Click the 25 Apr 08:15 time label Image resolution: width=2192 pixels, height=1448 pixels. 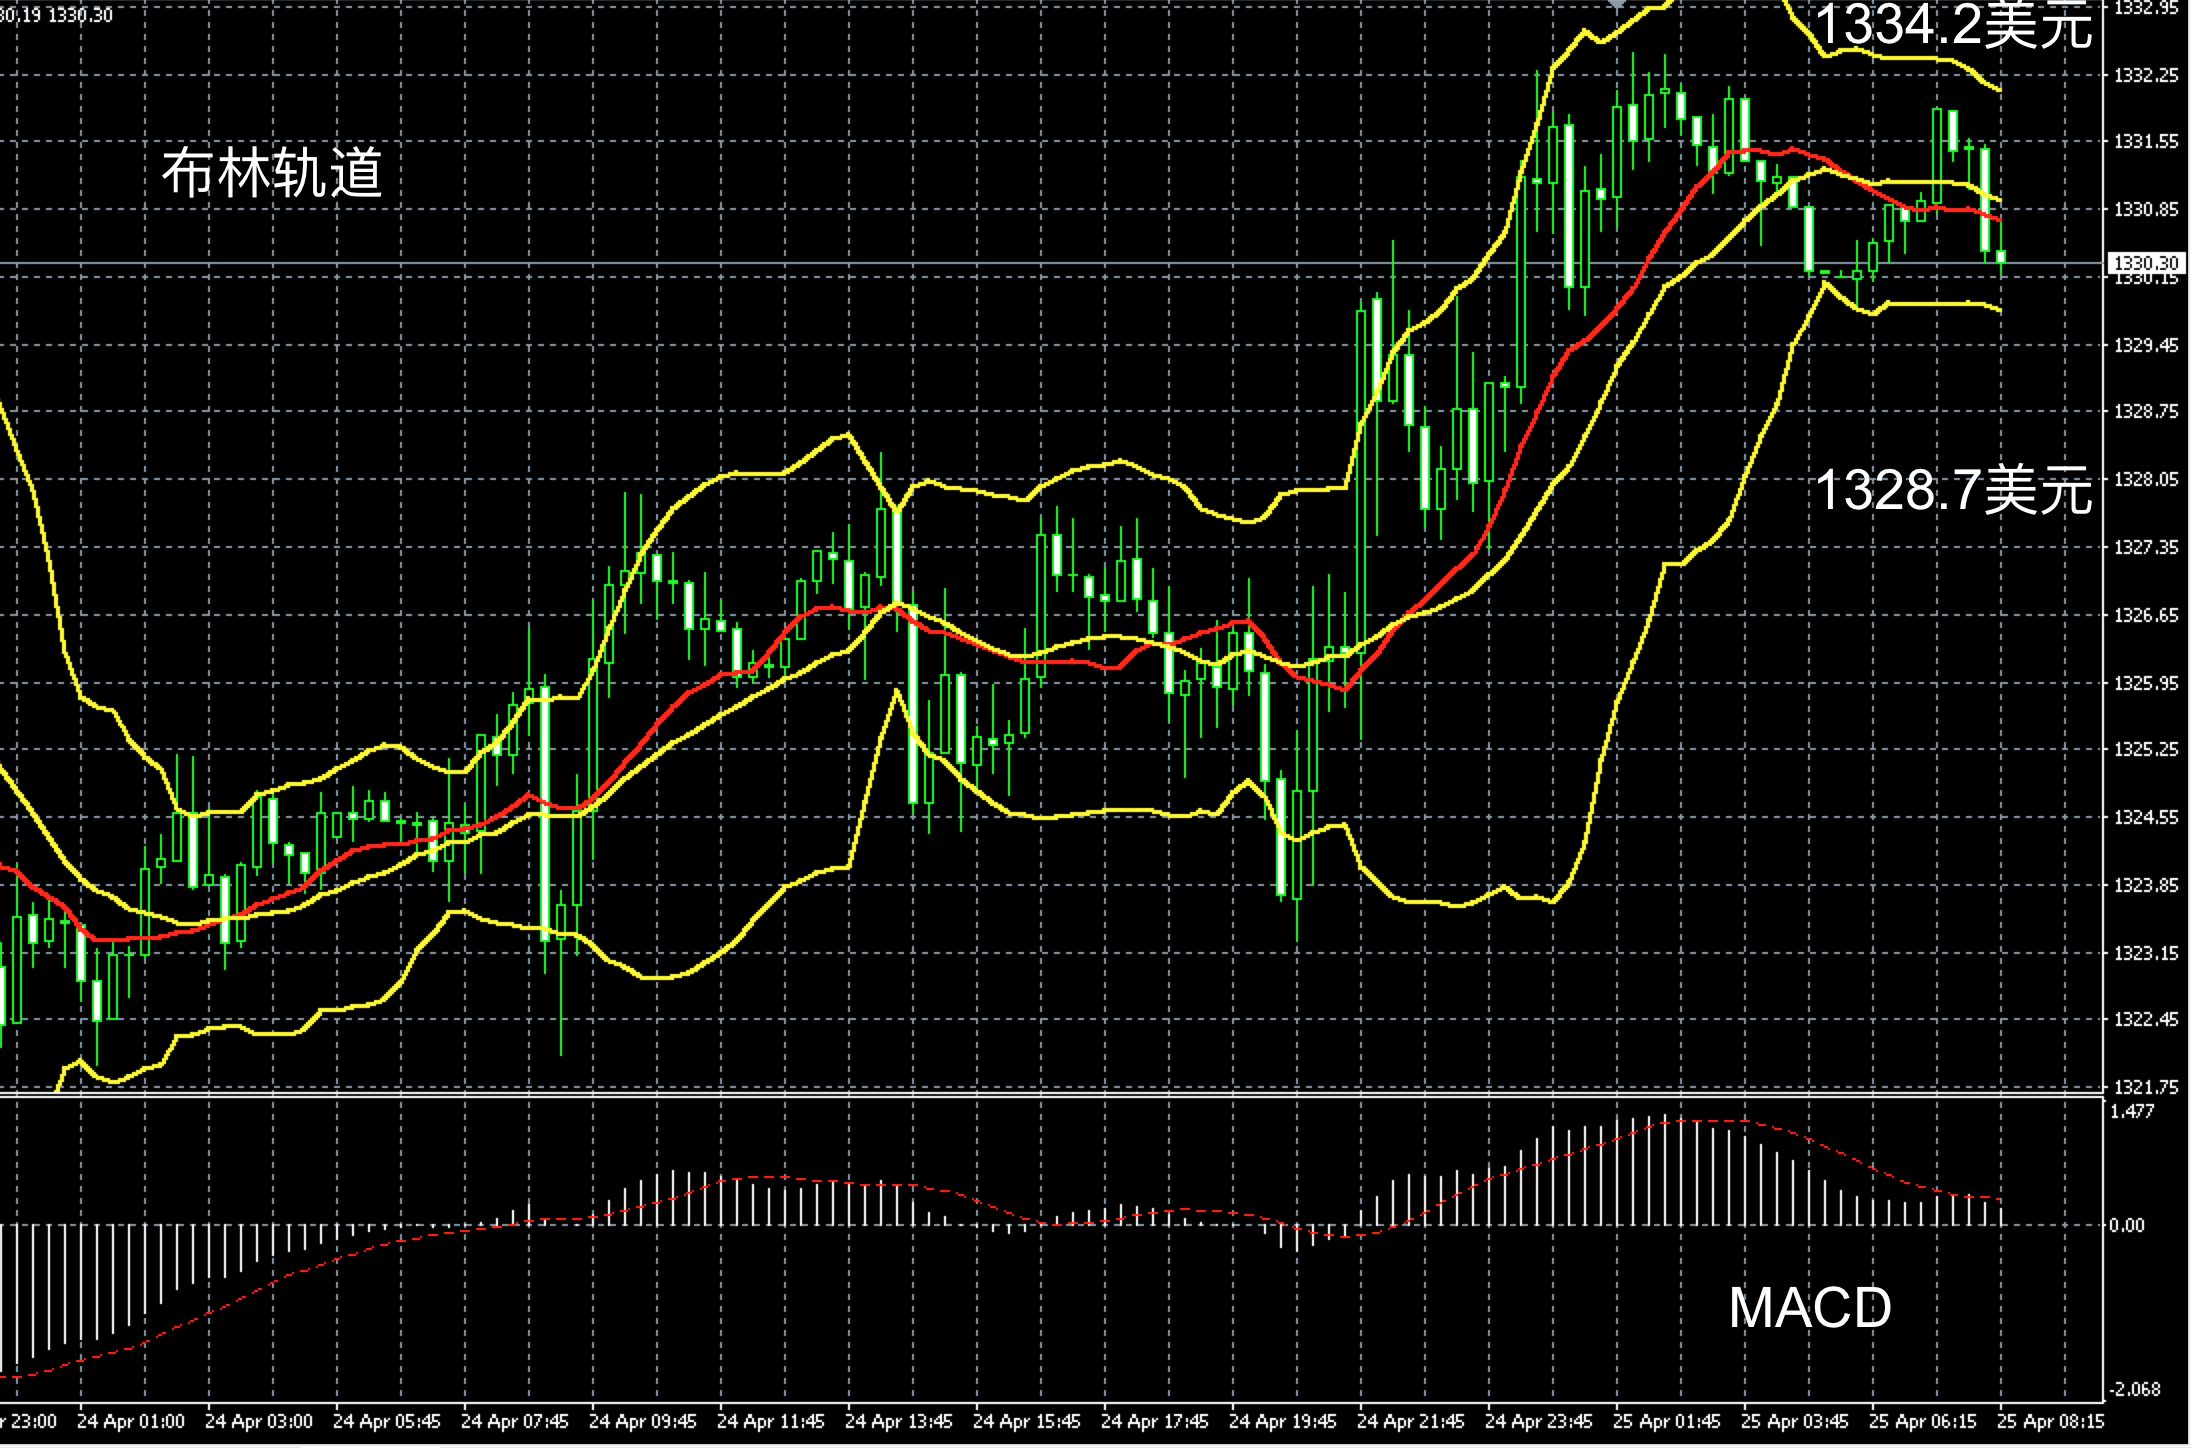(x=2051, y=1421)
